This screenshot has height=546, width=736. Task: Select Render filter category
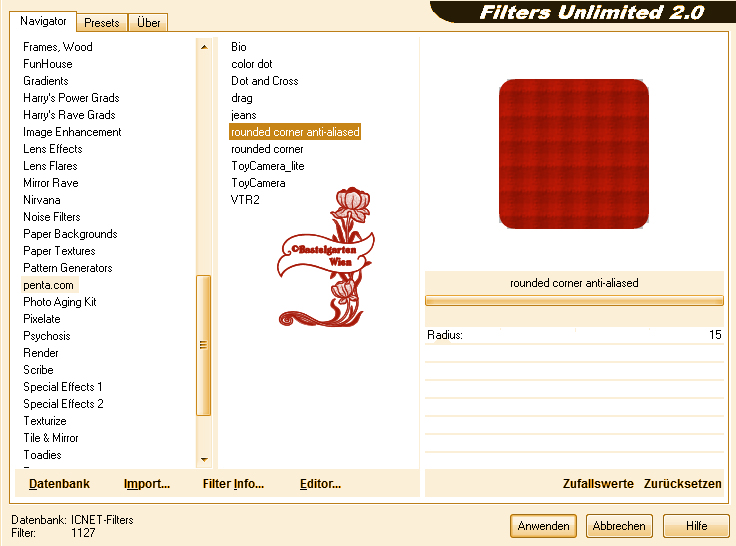41,353
